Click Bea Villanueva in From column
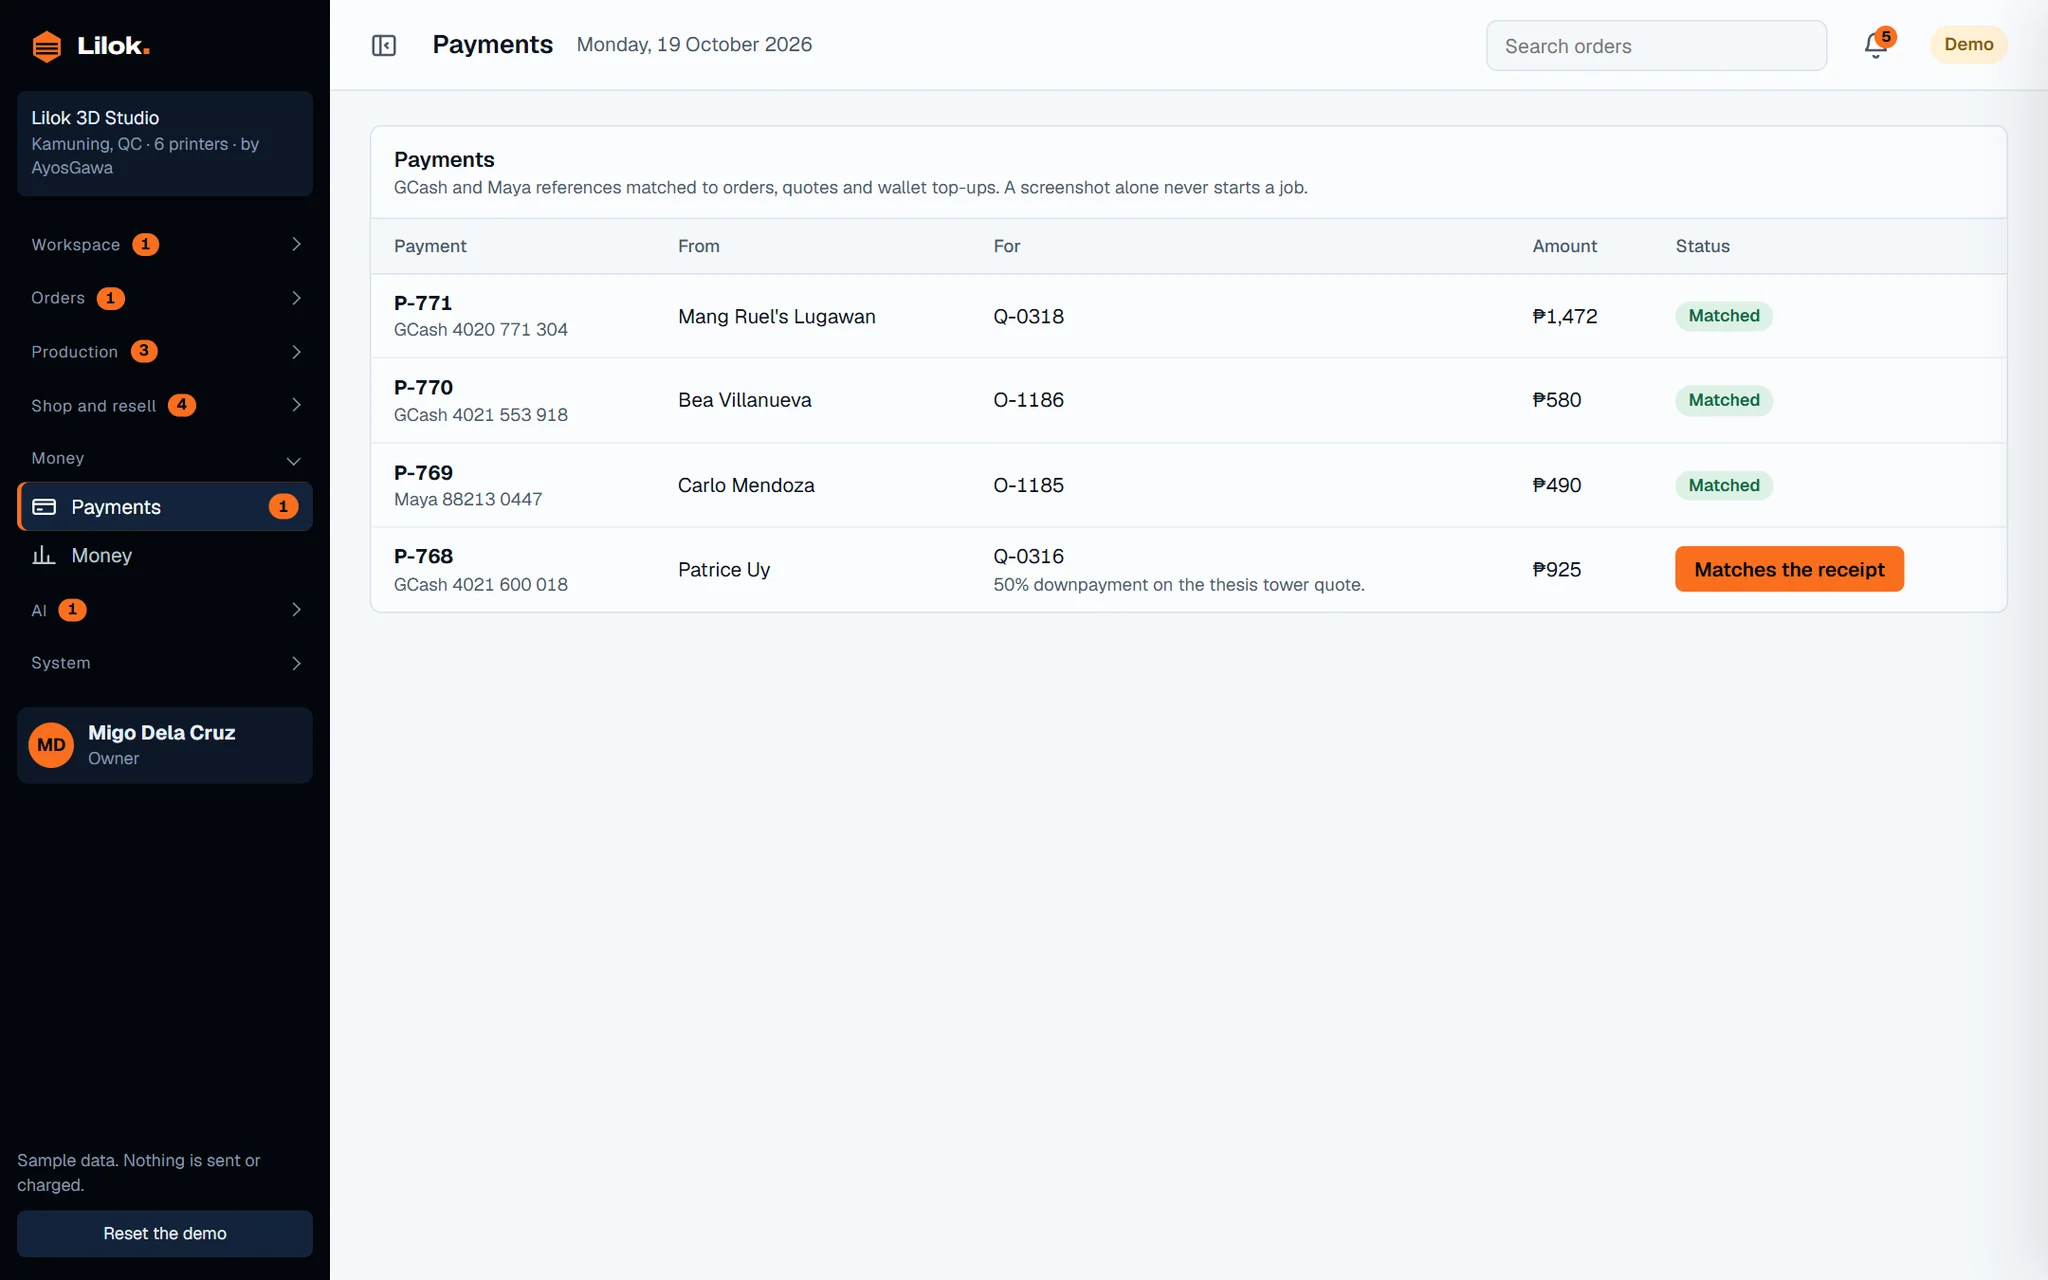This screenshot has height=1280, width=2048. click(744, 400)
